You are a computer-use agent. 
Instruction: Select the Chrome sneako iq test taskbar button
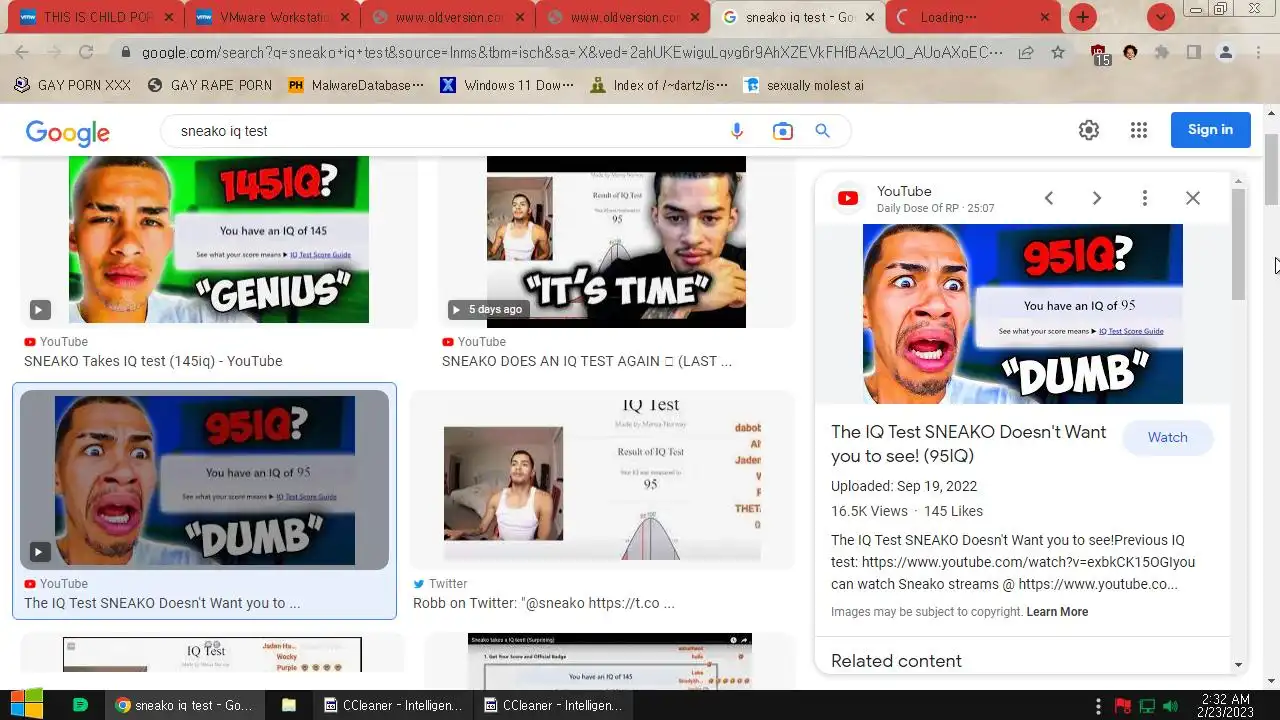pyautogui.click(x=184, y=705)
